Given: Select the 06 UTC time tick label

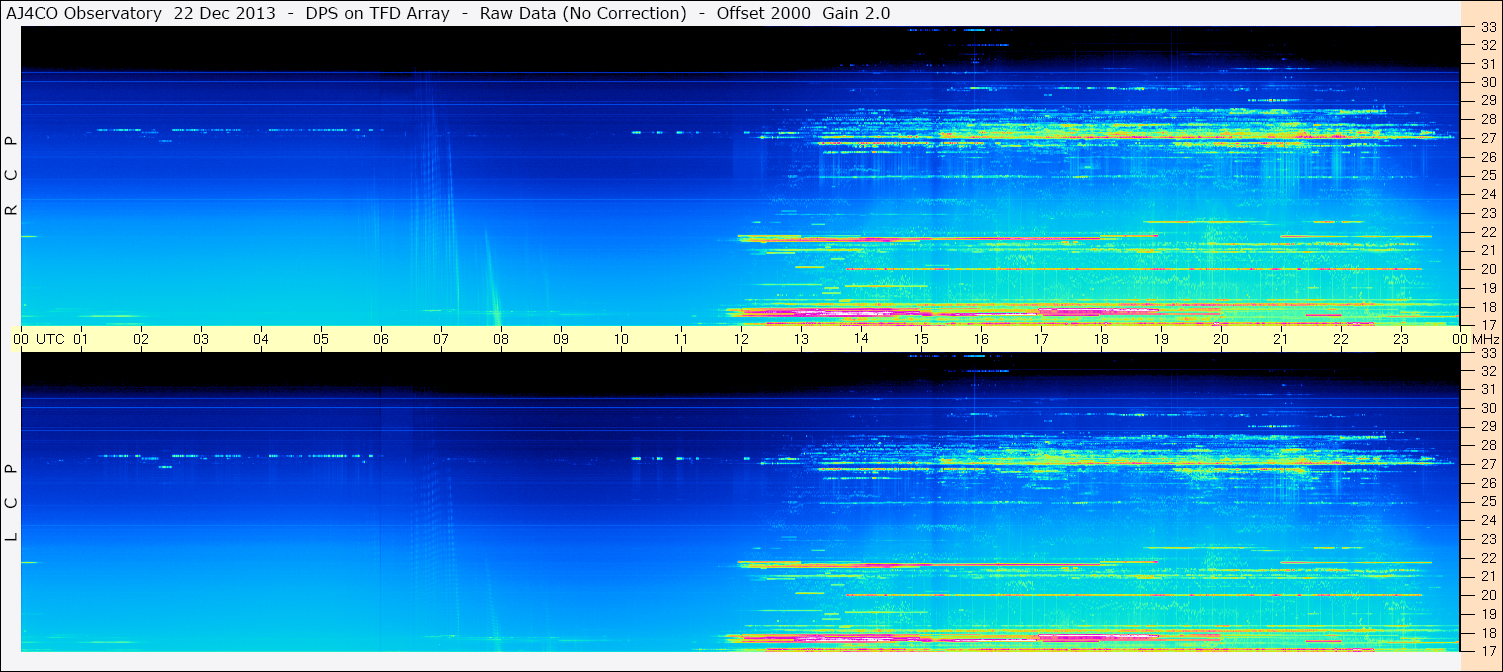Looking at the screenshot, I should (x=381, y=339).
